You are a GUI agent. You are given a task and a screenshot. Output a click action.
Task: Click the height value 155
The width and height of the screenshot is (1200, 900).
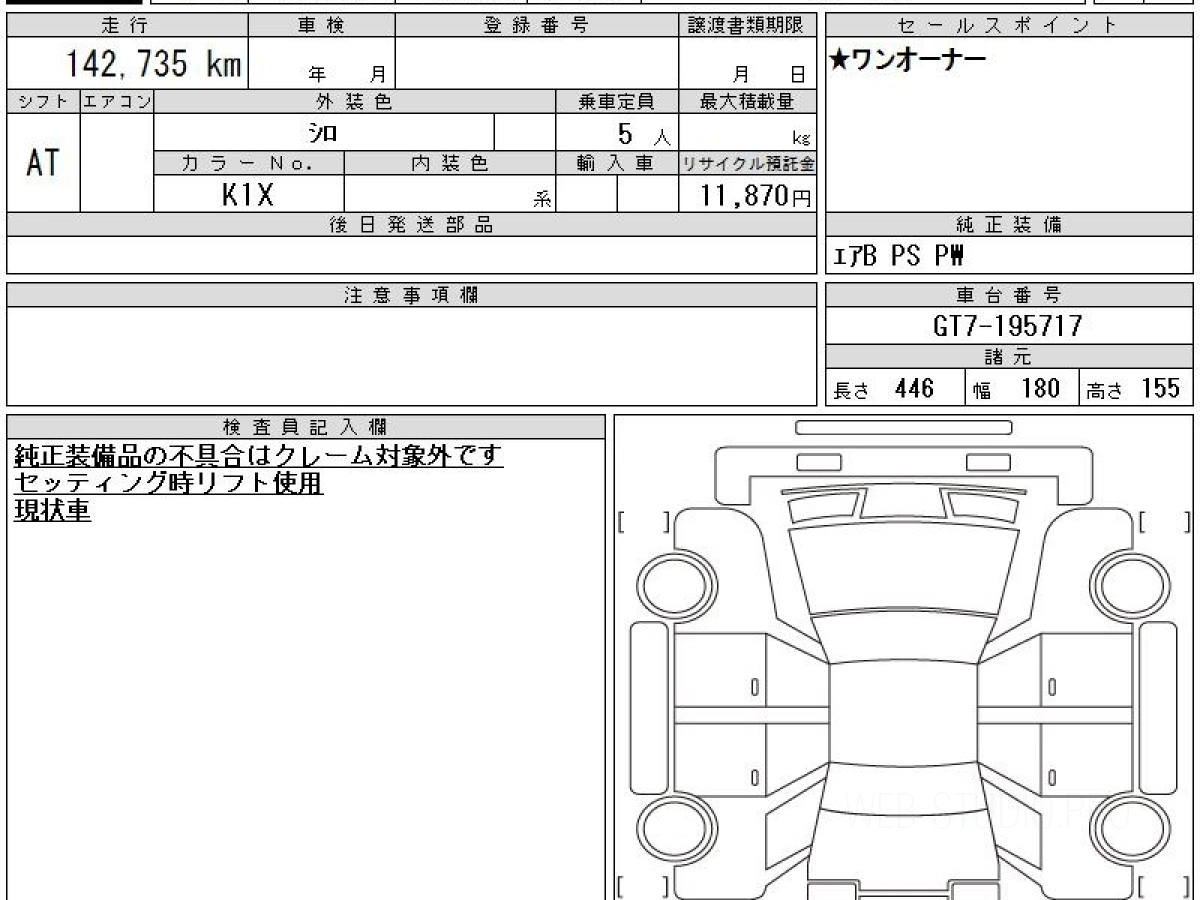click(x=1161, y=388)
